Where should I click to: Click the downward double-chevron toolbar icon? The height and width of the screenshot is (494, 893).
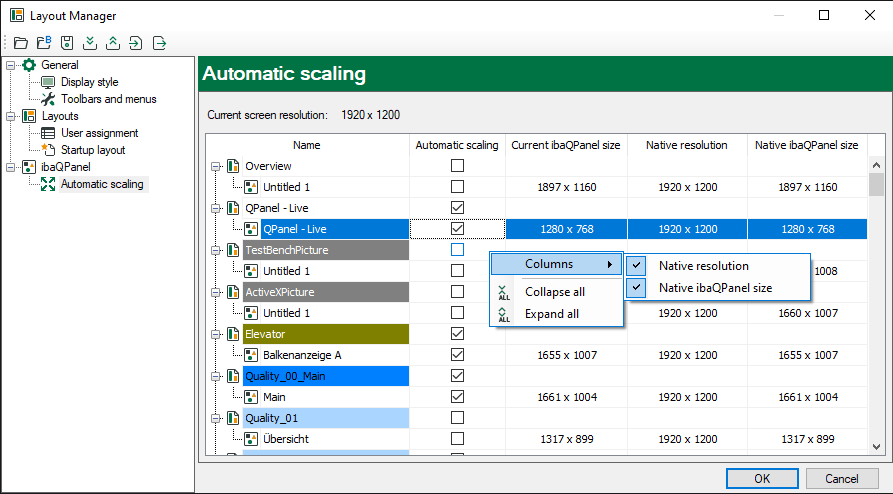[90, 43]
